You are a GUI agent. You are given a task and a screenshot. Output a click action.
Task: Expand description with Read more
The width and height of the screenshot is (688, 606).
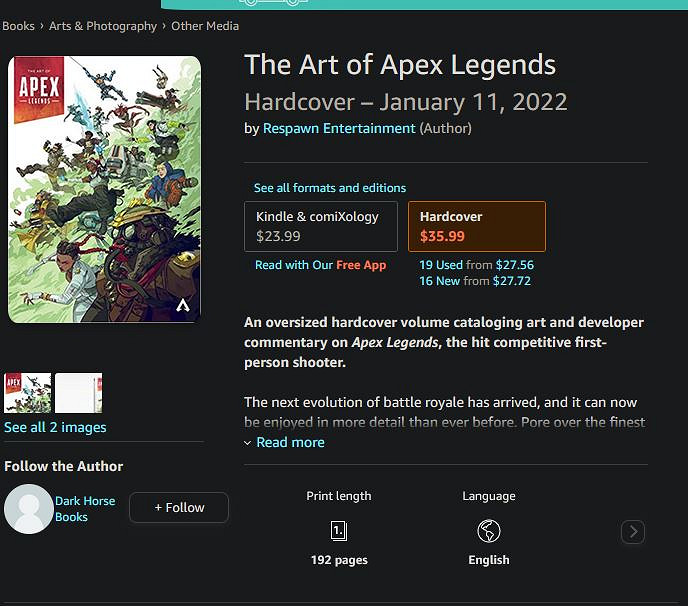tap(290, 442)
